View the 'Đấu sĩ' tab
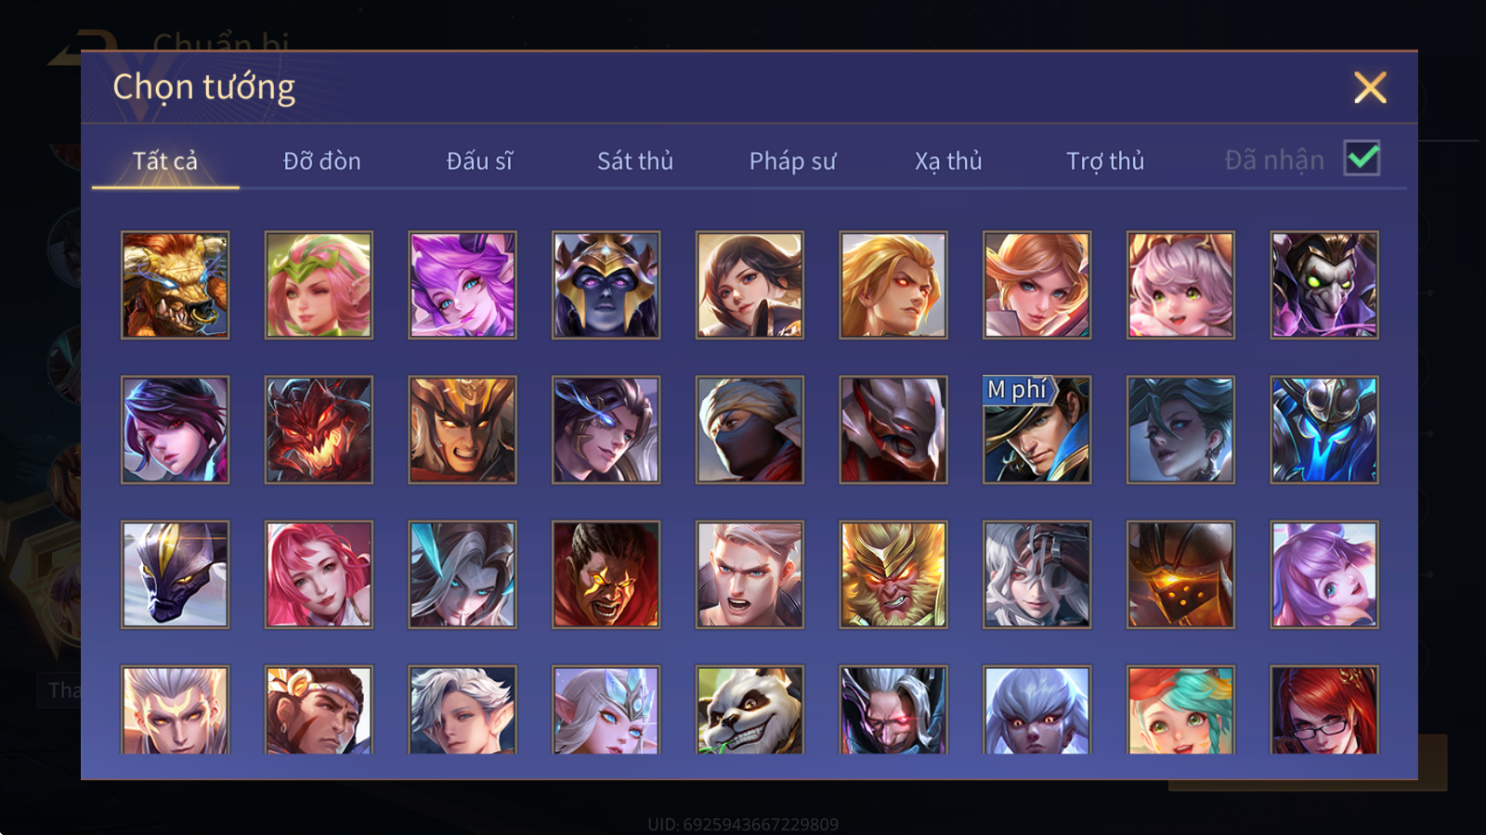Screen dimensions: 1486x835 pyautogui.click(x=479, y=160)
